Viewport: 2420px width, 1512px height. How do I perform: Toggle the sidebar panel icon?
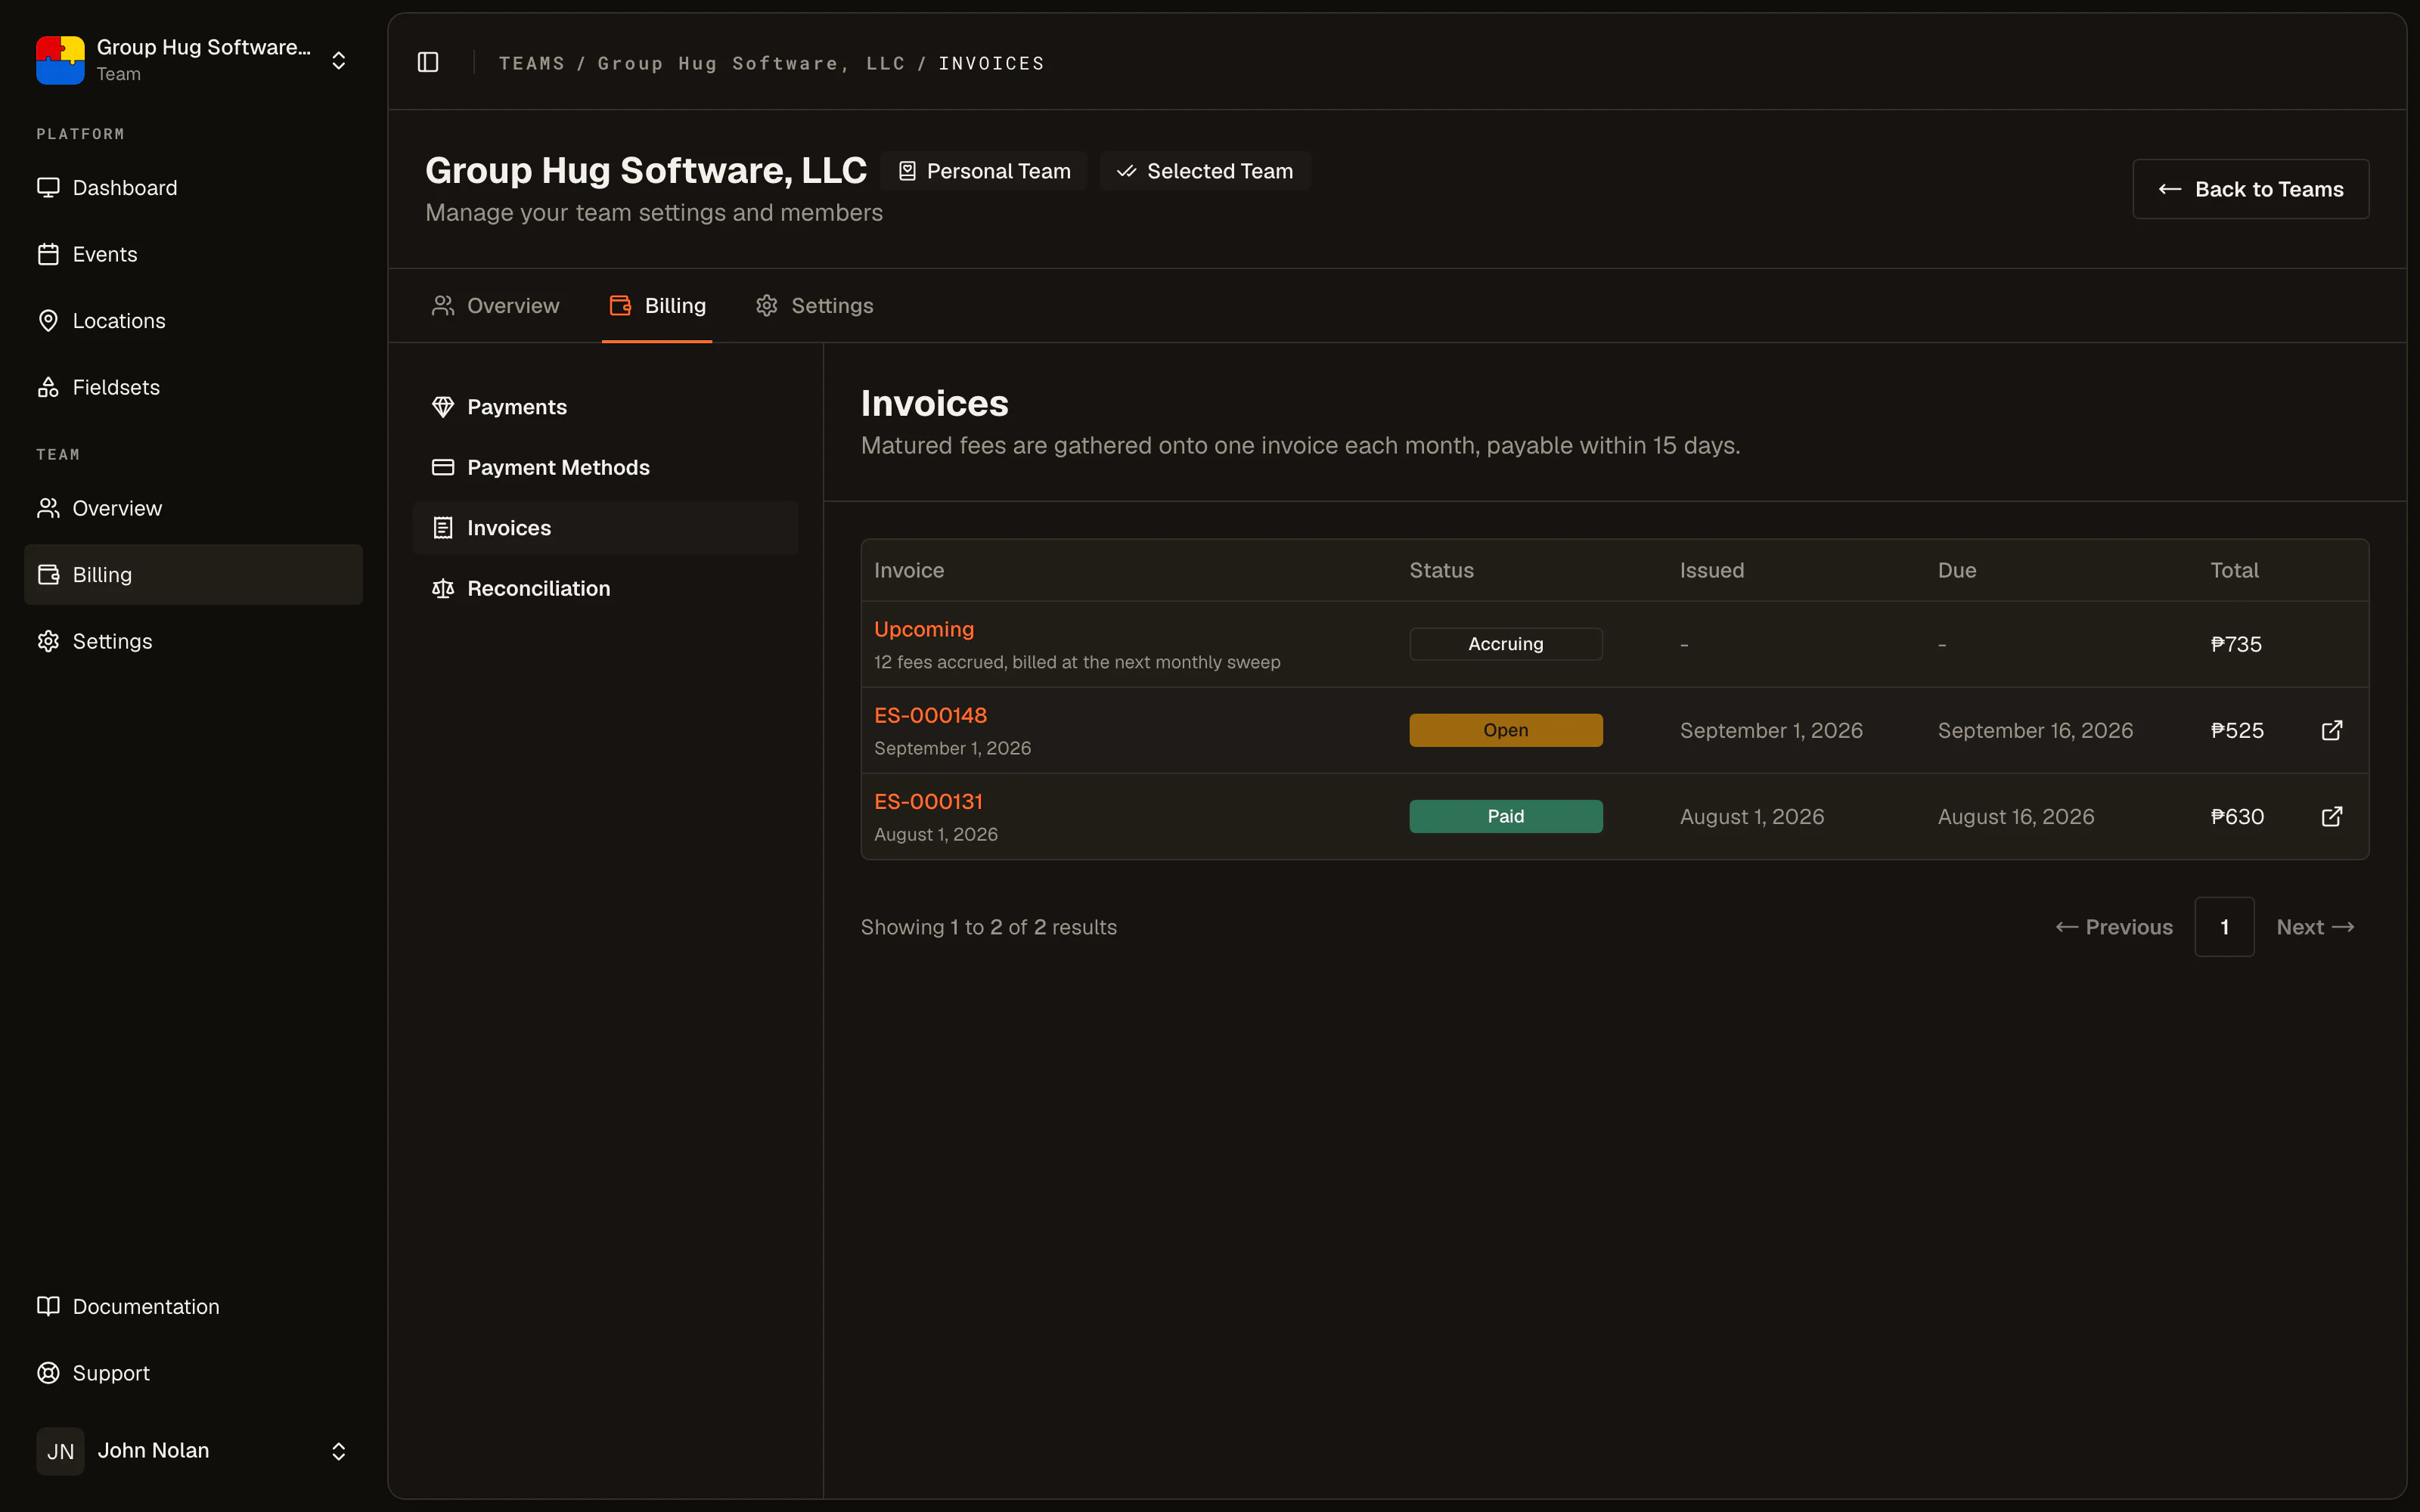click(428, 62)
